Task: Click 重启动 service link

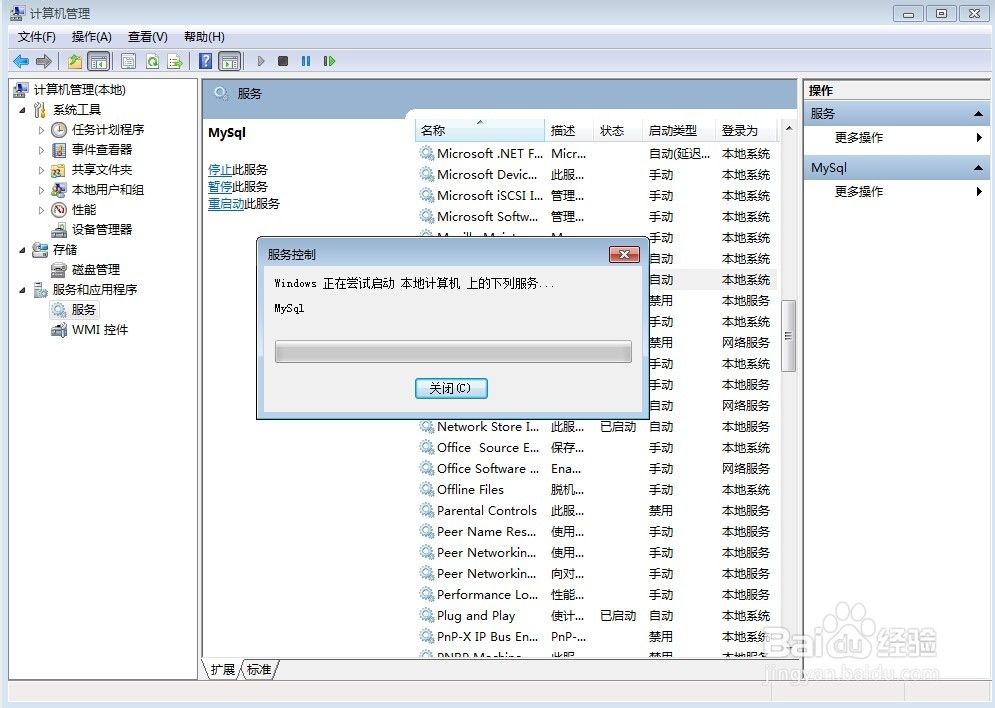Action: click(226, 204)
